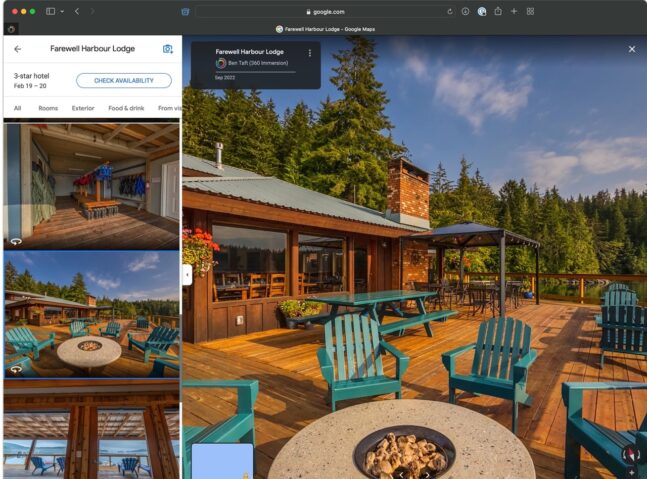
Task: Click the privacy extension icon in the toolbar
Action: point(482,12)
